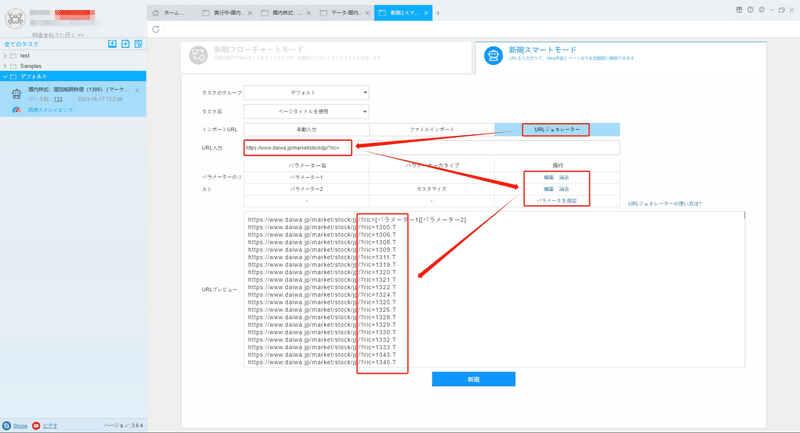Click the gift icon in the title bar
800x433 pixels.
[x=739, y=10]
